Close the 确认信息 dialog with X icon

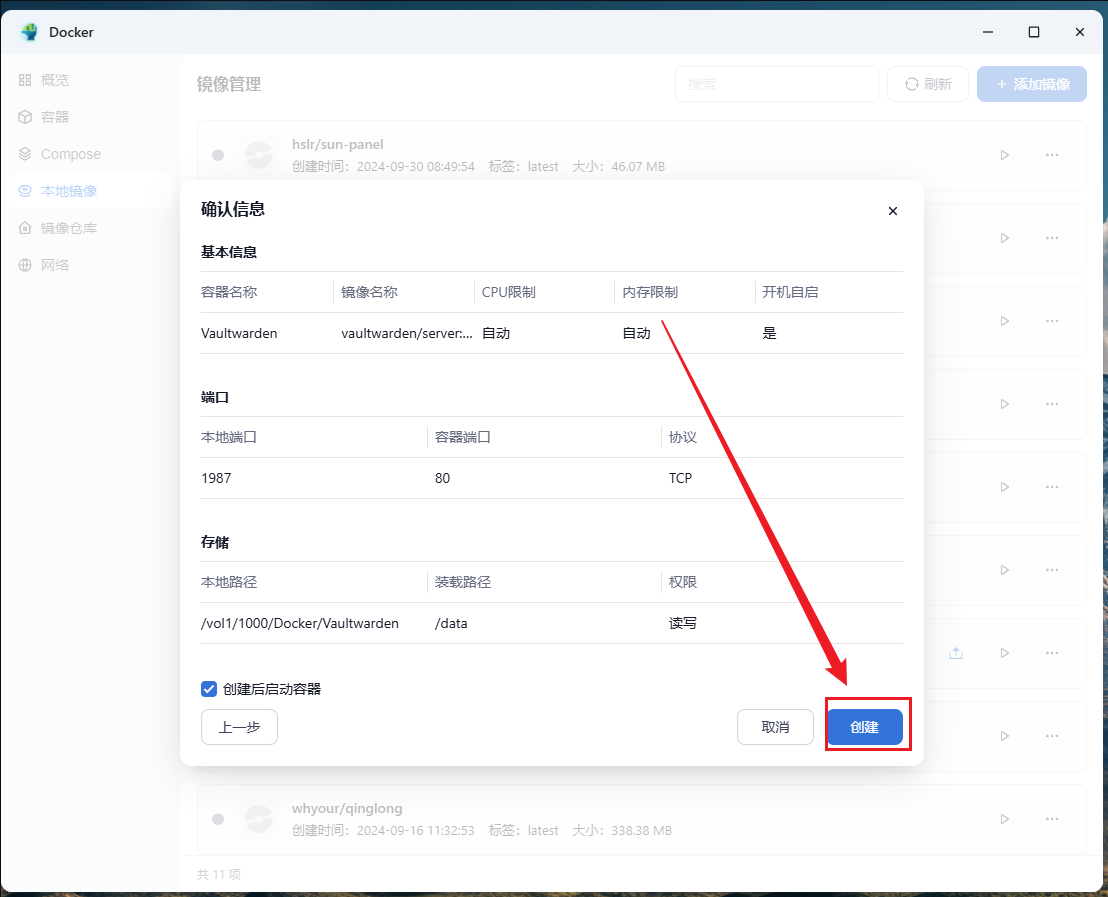[x=893, y=211]
